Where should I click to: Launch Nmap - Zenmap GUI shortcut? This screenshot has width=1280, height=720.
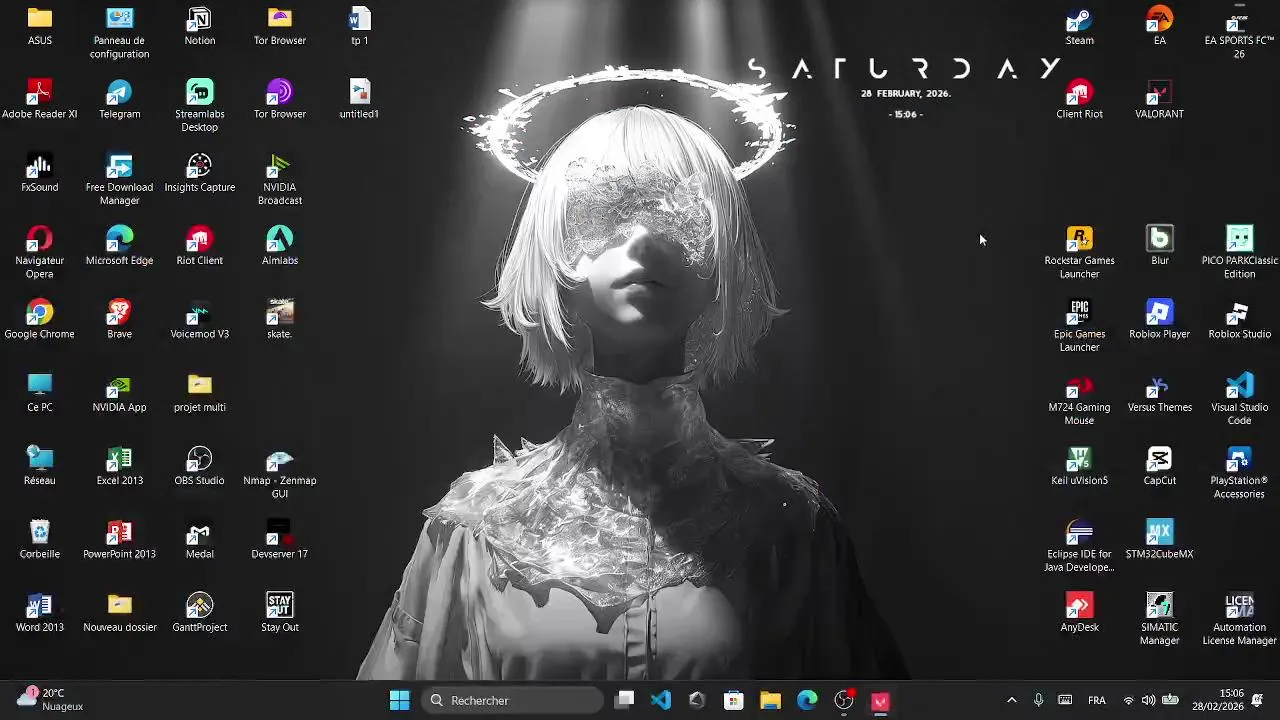(279, 472)
